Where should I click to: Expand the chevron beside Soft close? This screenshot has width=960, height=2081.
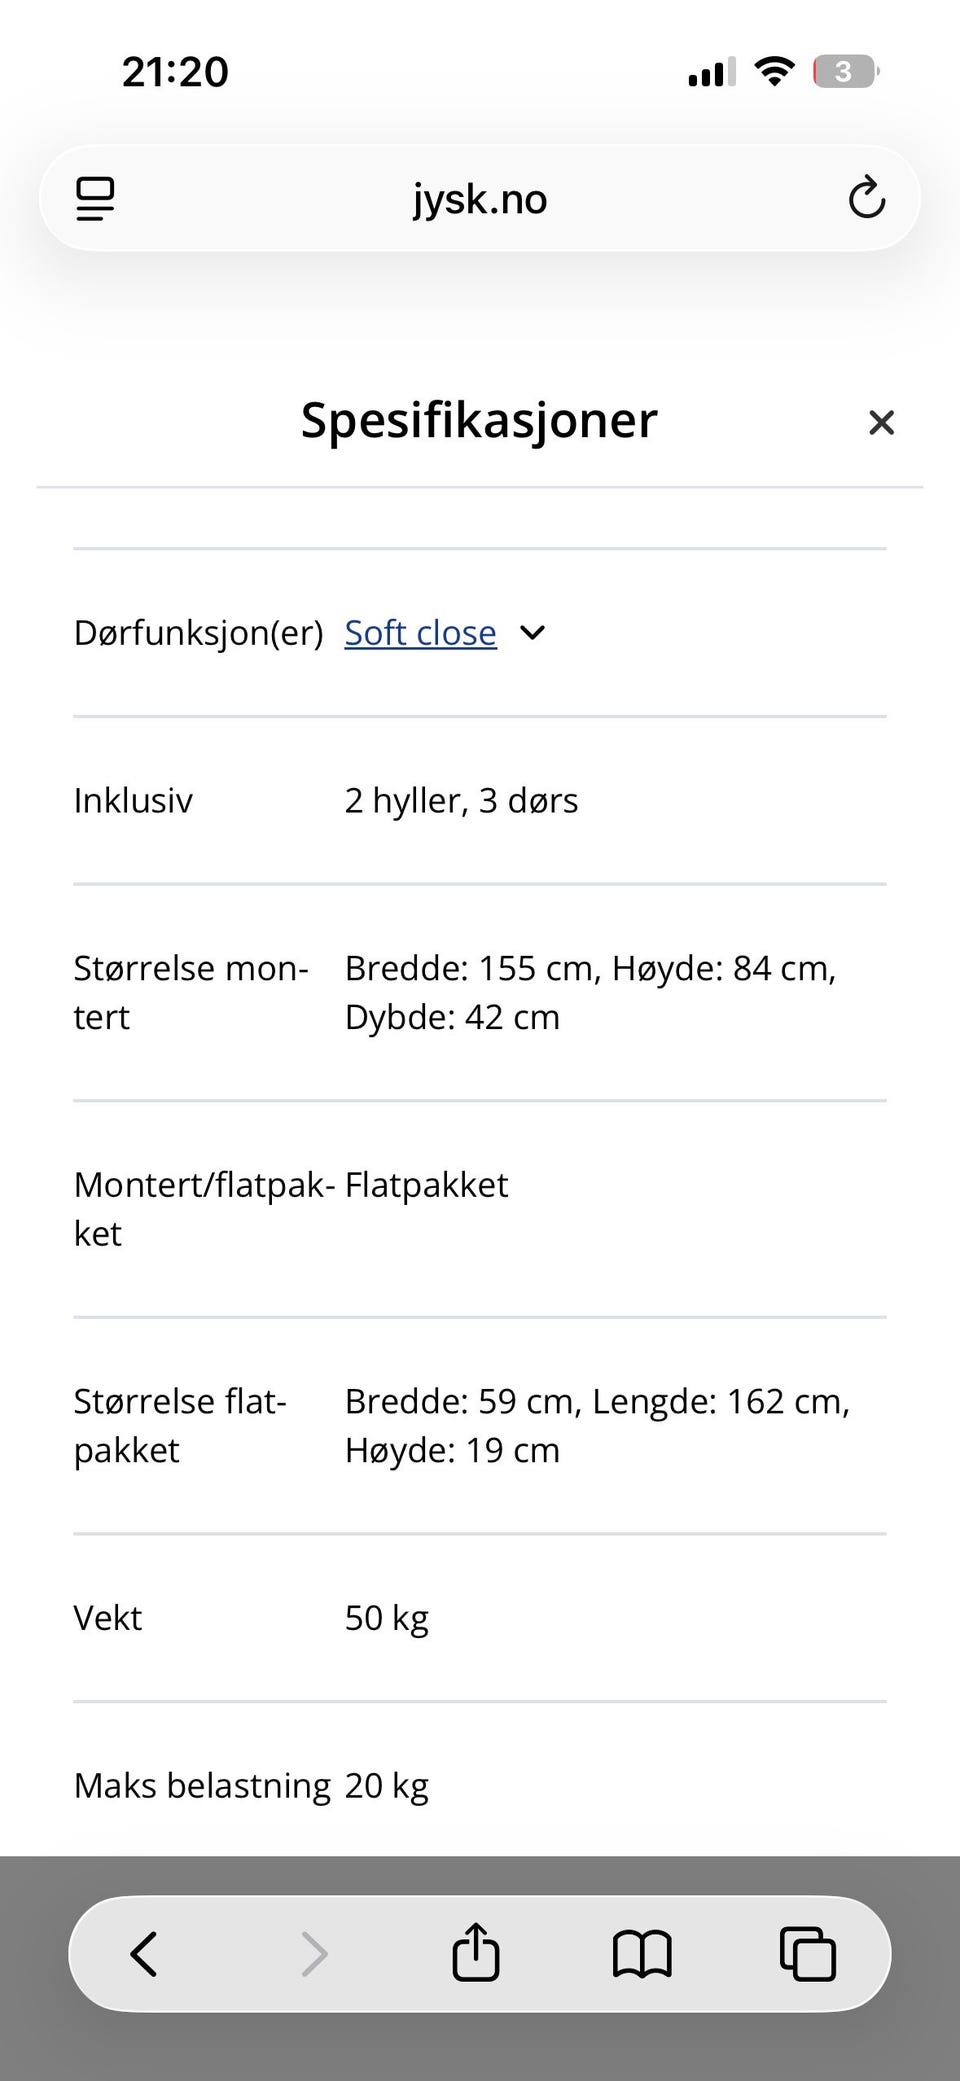tap(533, 633)
